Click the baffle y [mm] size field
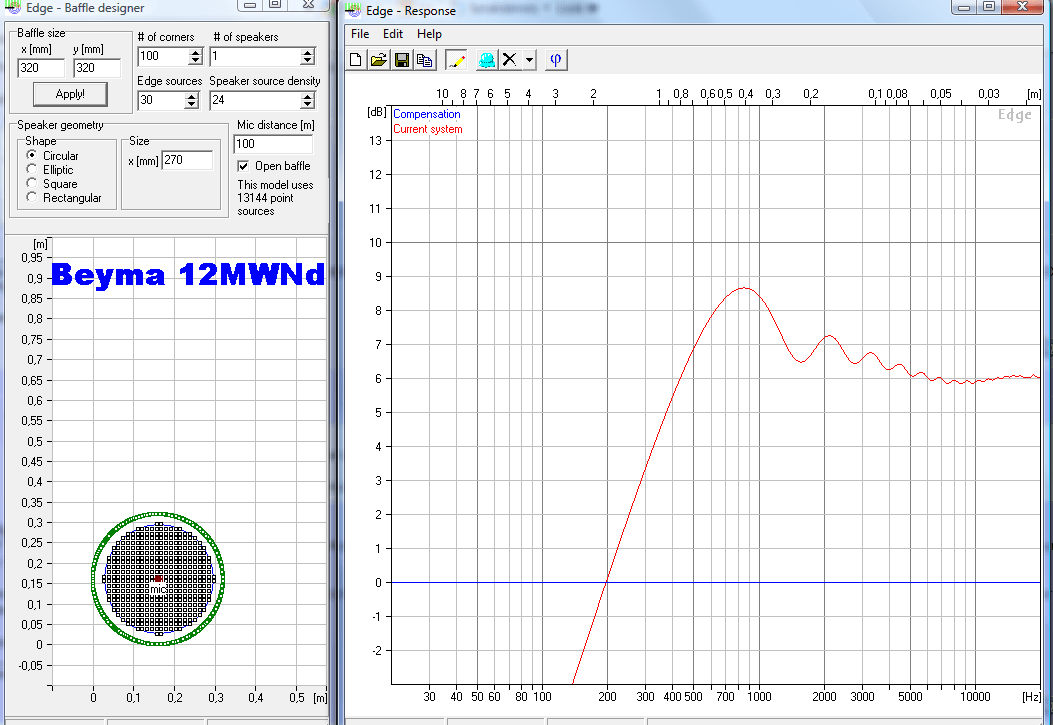 point(97,68)
